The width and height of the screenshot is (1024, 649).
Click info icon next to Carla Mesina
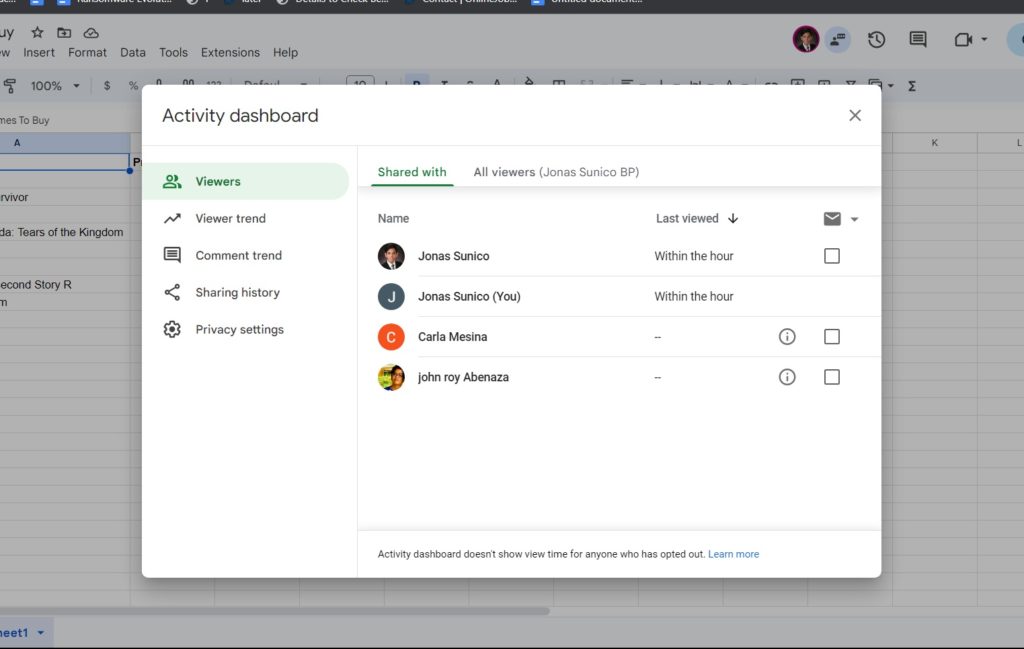(x=787, y=337)
